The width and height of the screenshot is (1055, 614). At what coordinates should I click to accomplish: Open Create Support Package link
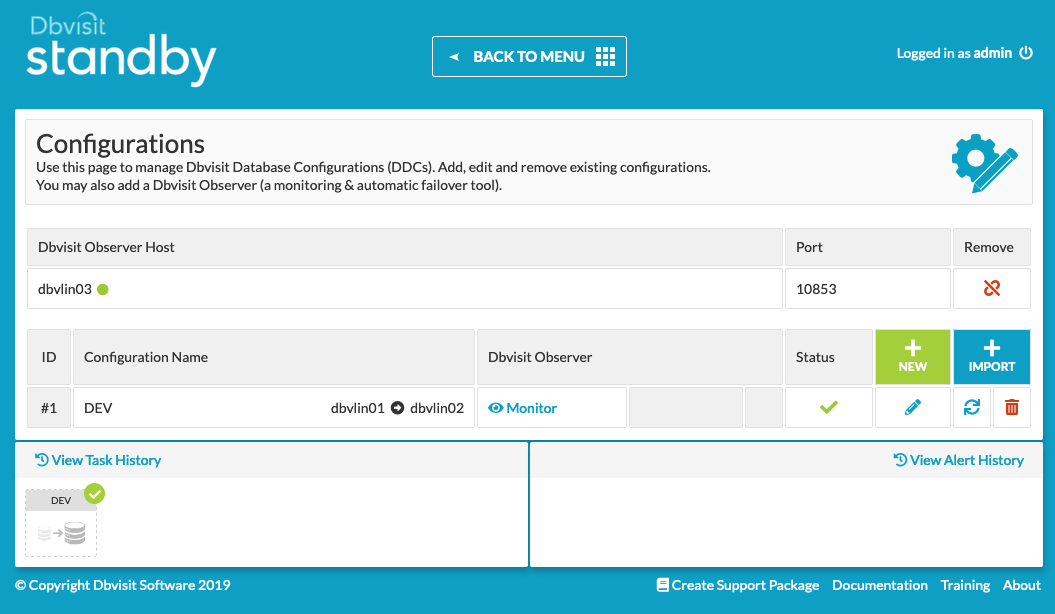738,585
